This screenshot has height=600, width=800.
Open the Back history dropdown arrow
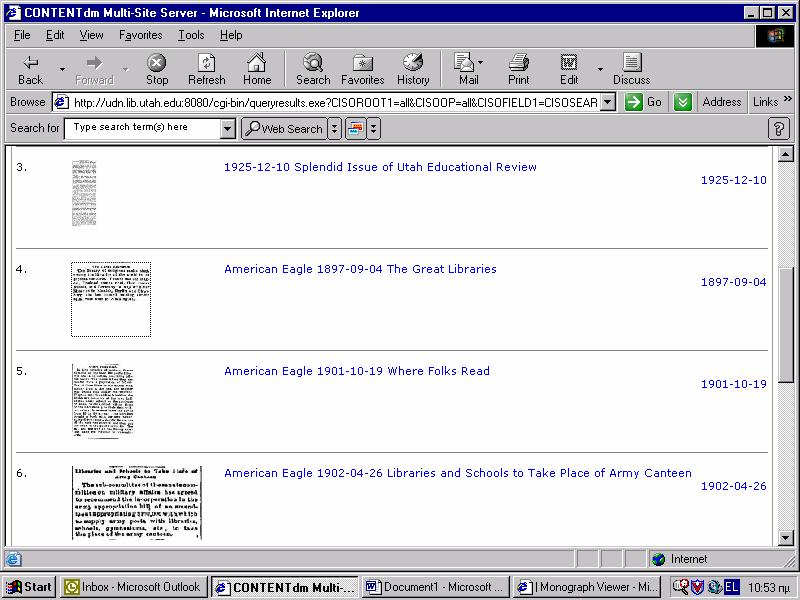pyautogui.click(x=62, y=70)
